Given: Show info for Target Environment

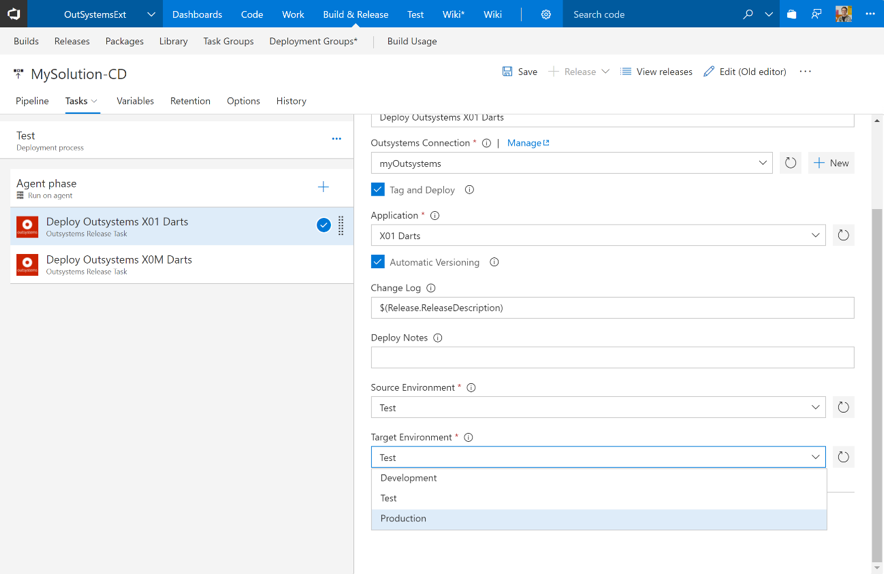Looking at the screenshot, I should 468,438.
